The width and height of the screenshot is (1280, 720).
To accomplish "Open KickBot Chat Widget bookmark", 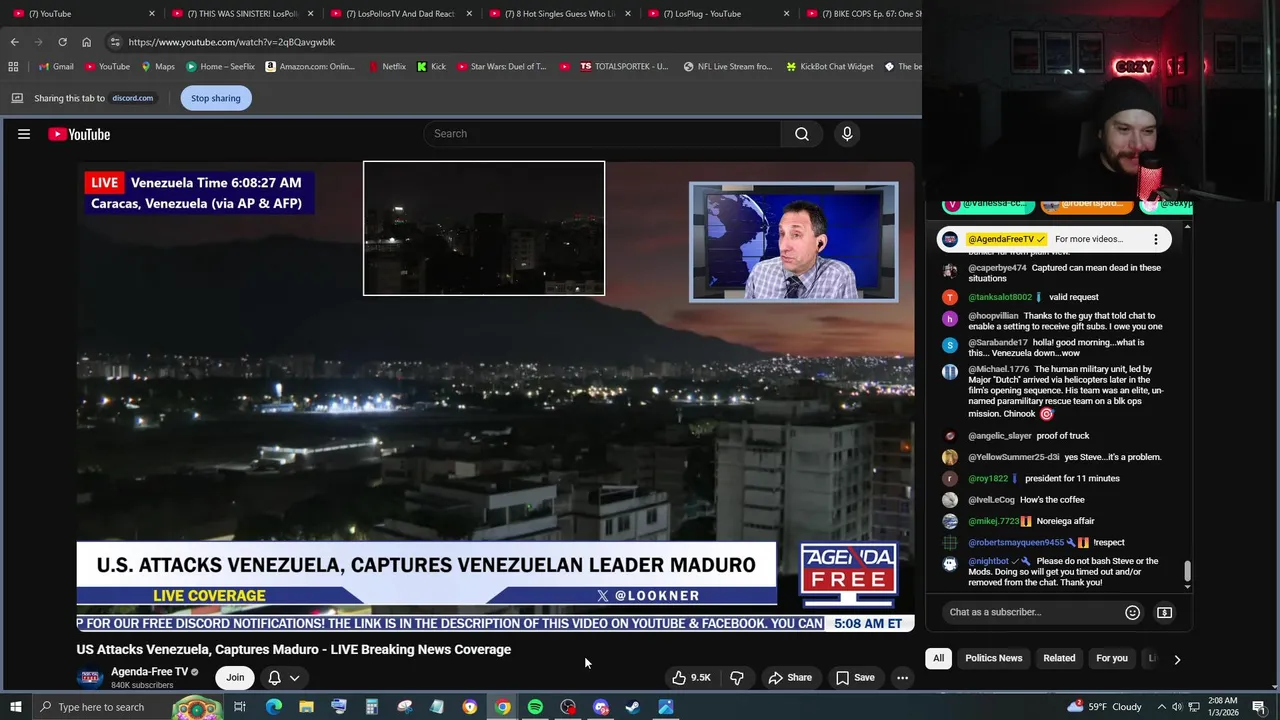I will [x=829, y=67].
